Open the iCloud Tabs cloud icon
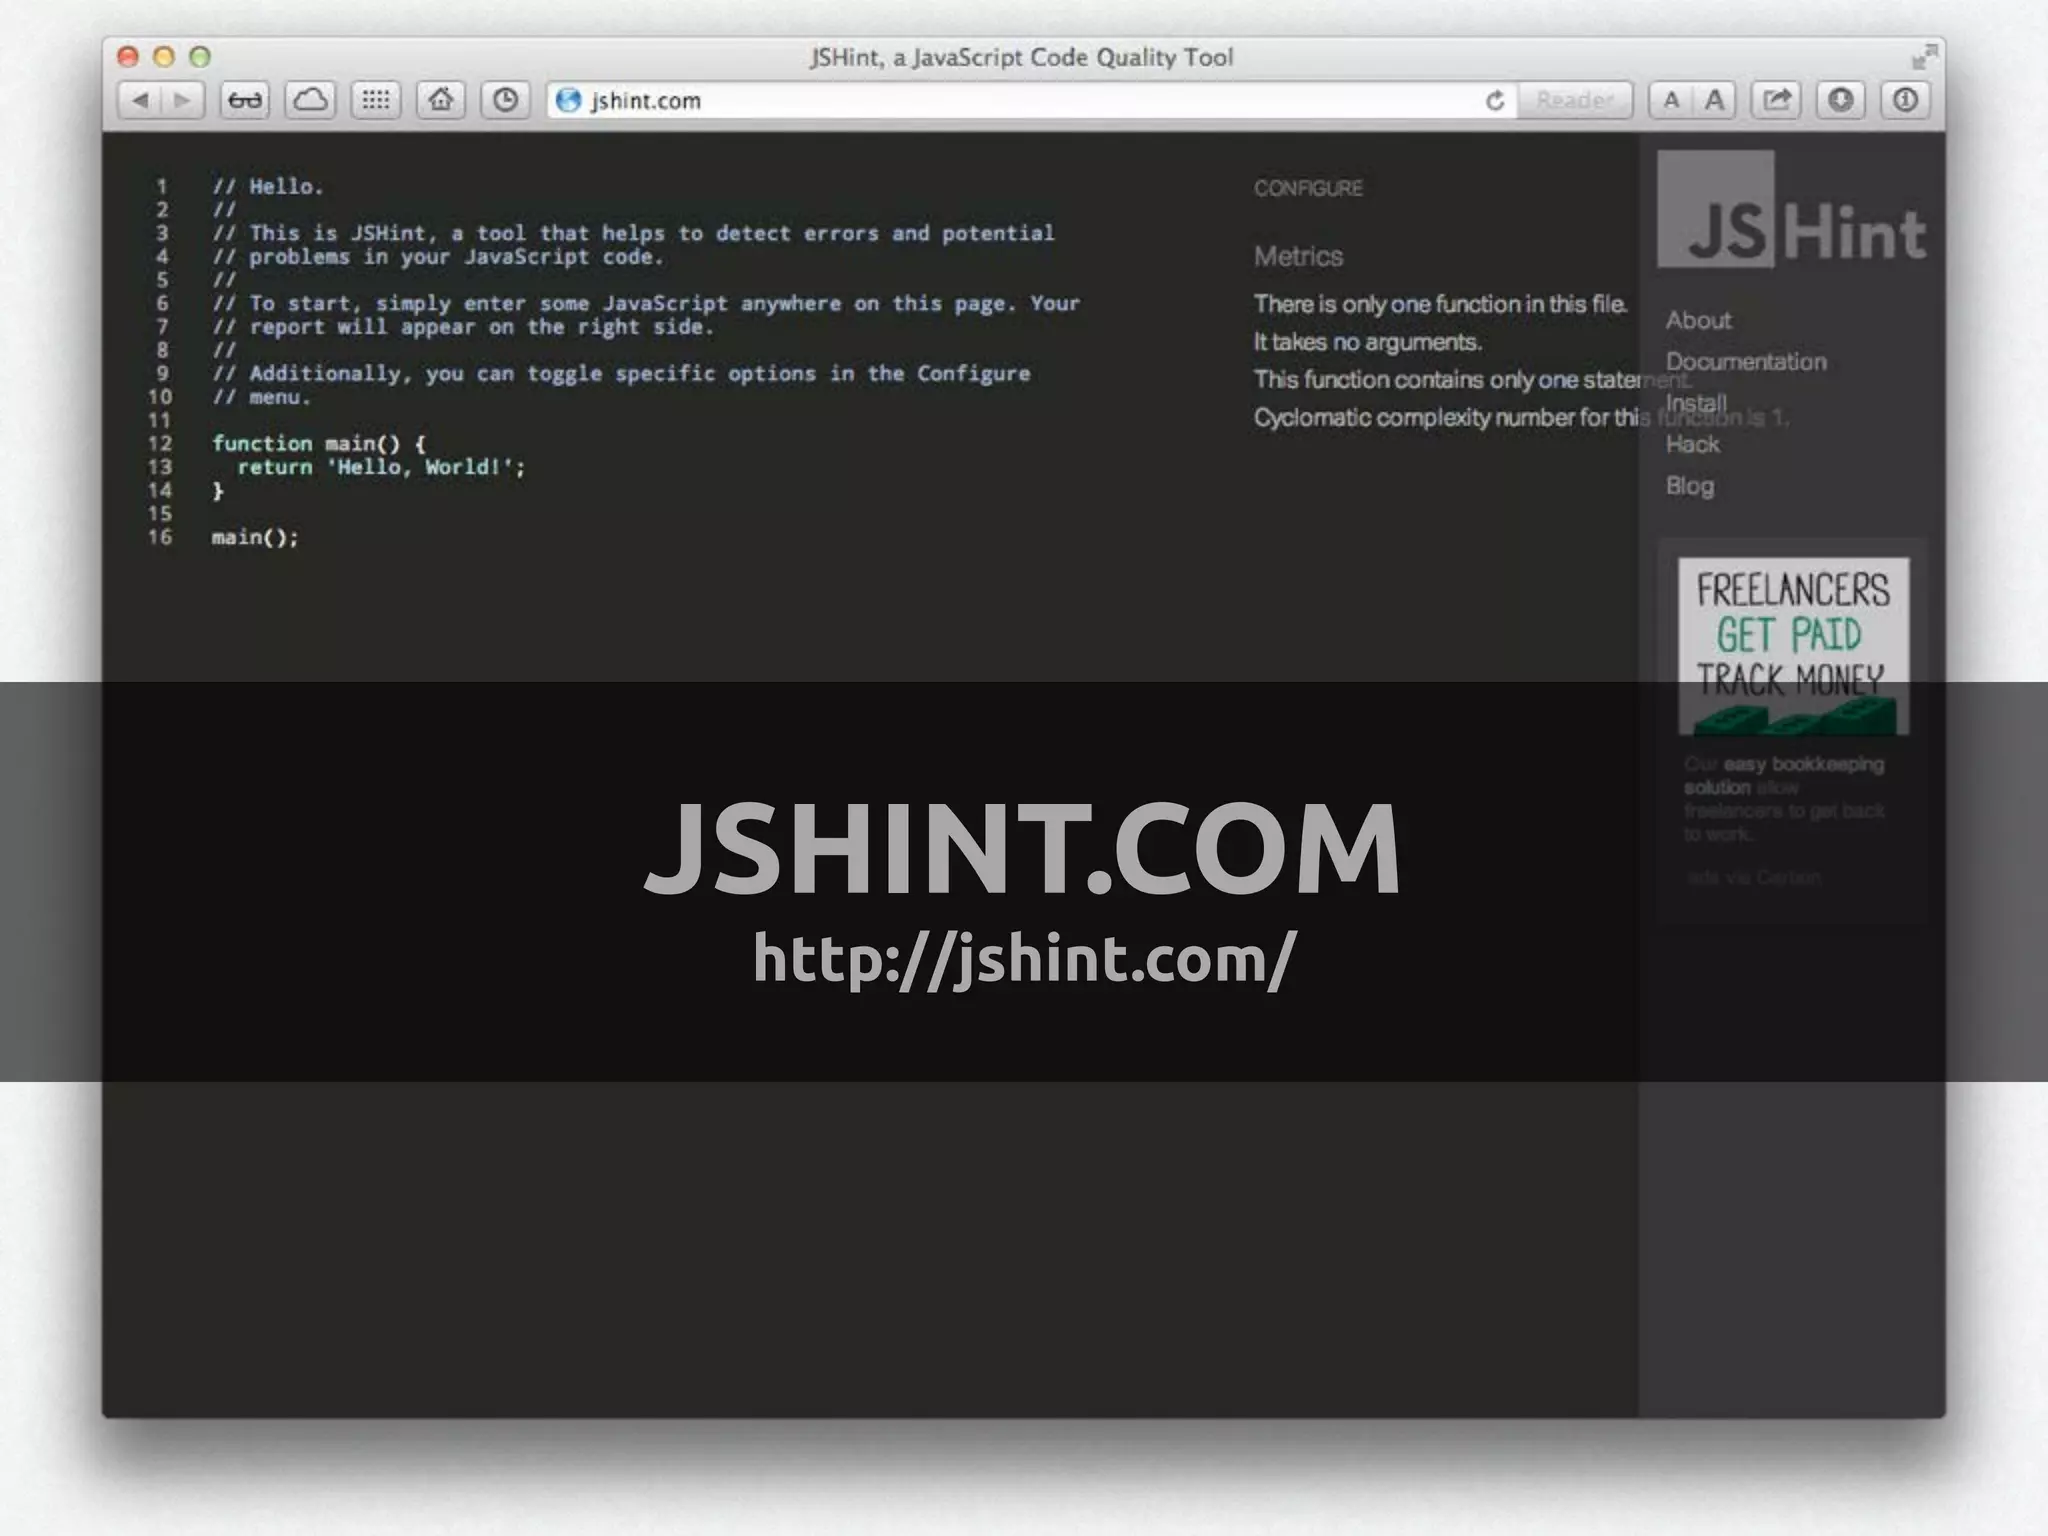2048x1536 pixels. [310, 100]
